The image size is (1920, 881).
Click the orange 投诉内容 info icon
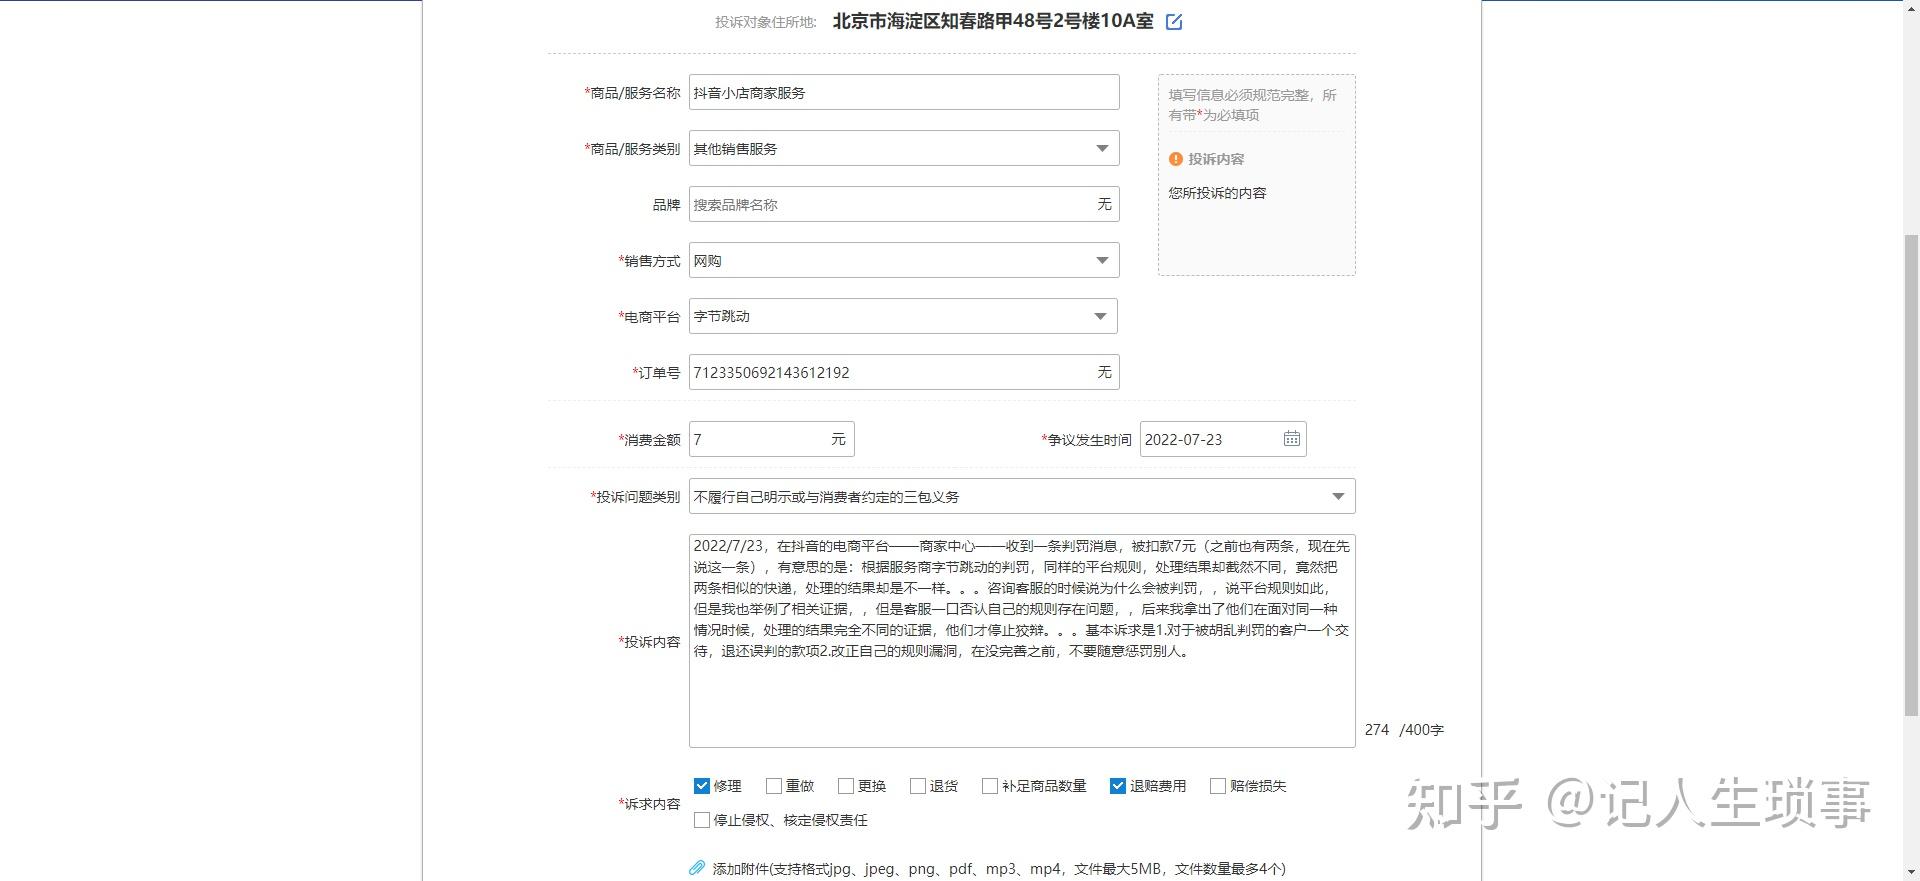1176,159
